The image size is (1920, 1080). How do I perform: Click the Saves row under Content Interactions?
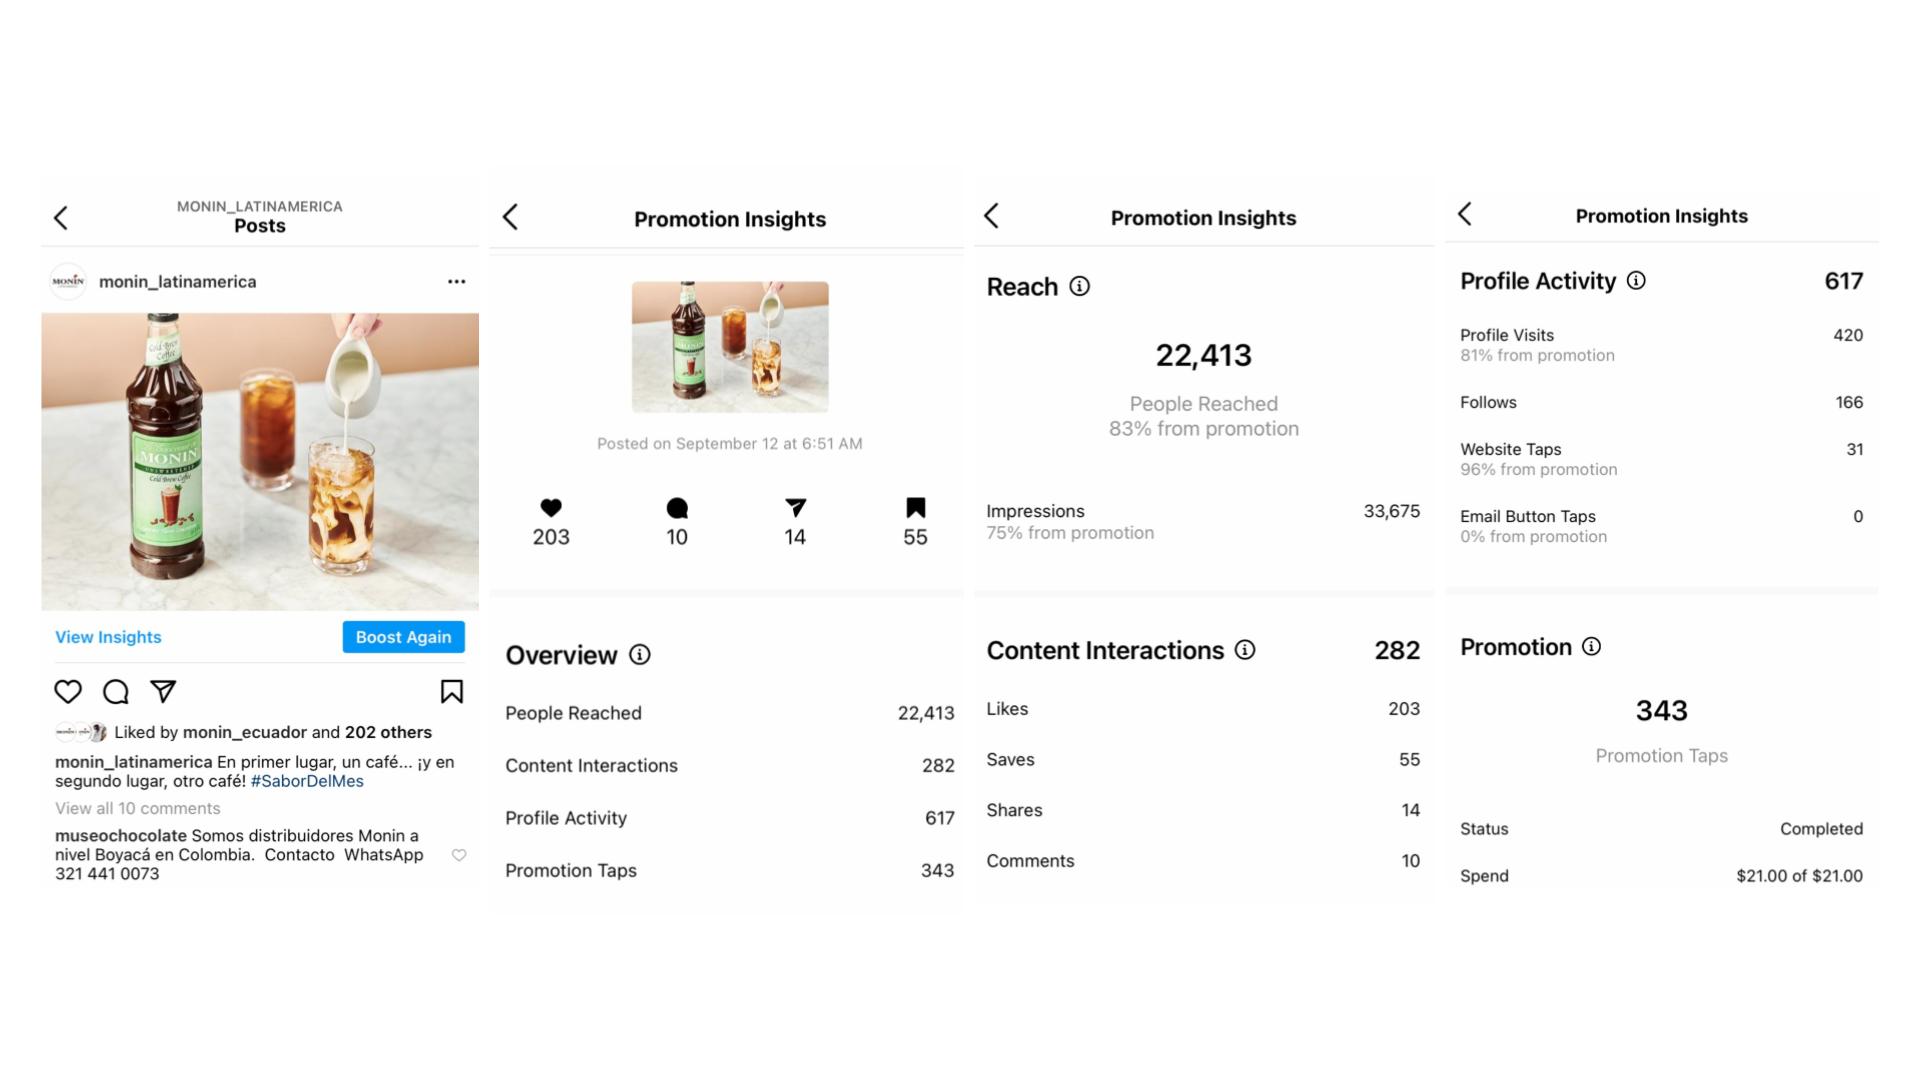pyautogui.click(x=1203, y=760)
